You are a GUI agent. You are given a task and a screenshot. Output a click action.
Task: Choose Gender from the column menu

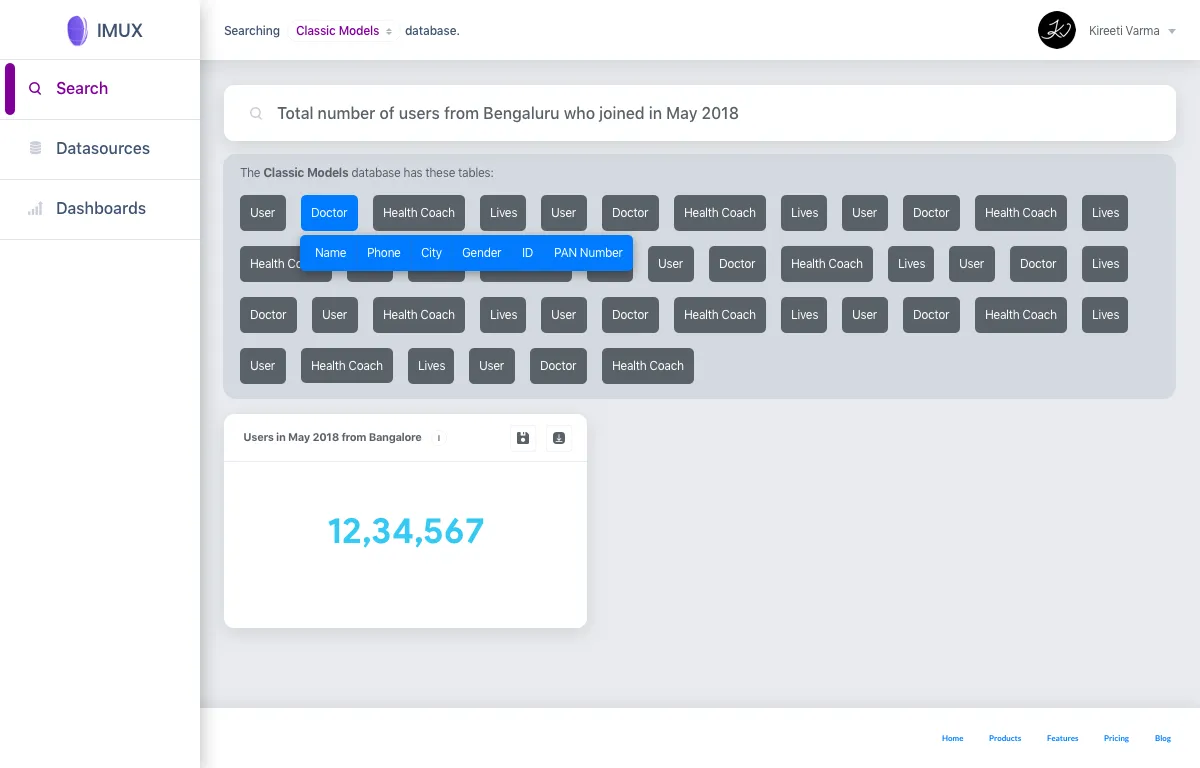(x=481, y=253)
